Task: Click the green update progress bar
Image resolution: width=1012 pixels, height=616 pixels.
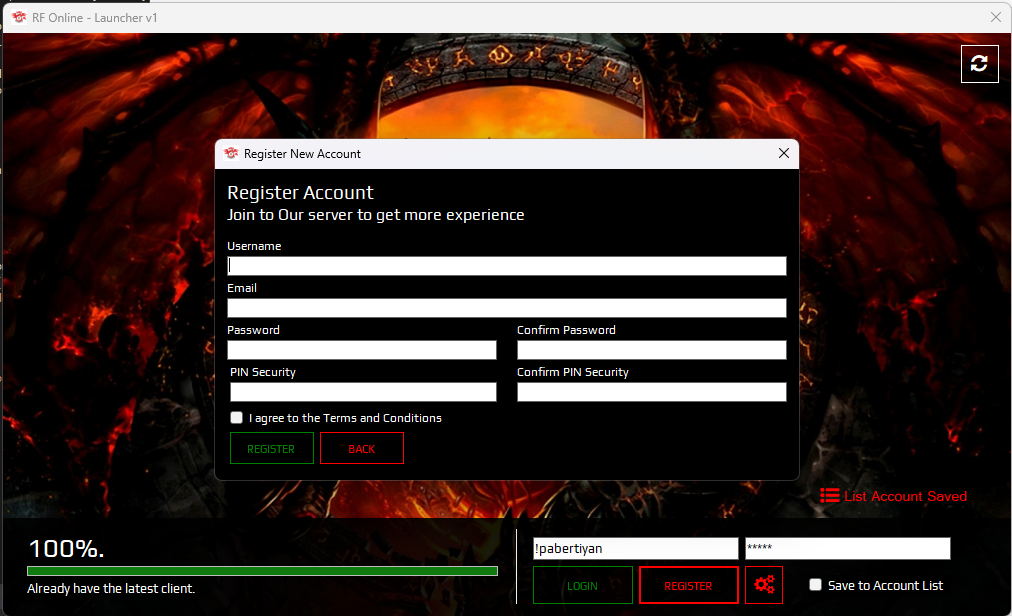Action: [x=262, y=571]
